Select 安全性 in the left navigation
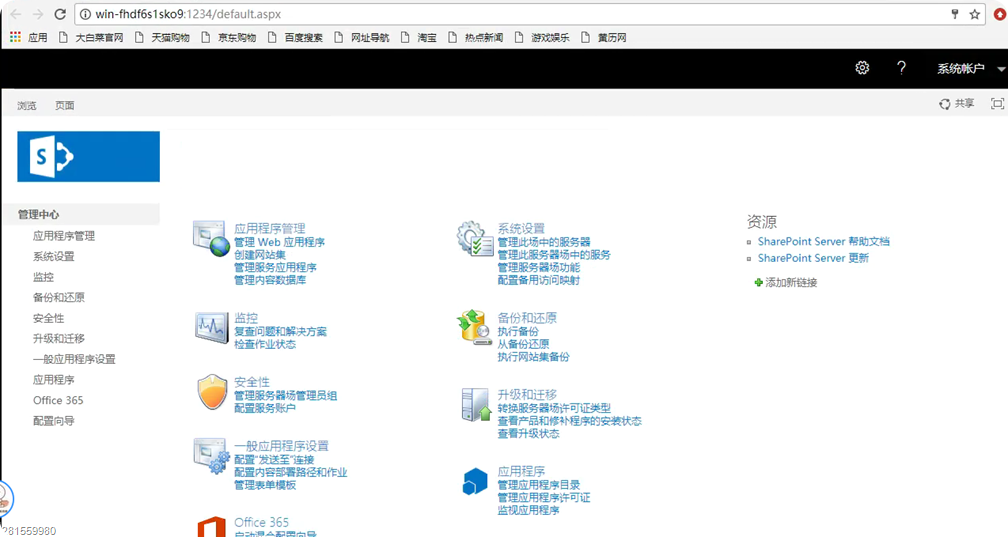The height and width of the screenshot is (537, 1008). (x=48, y=318)
